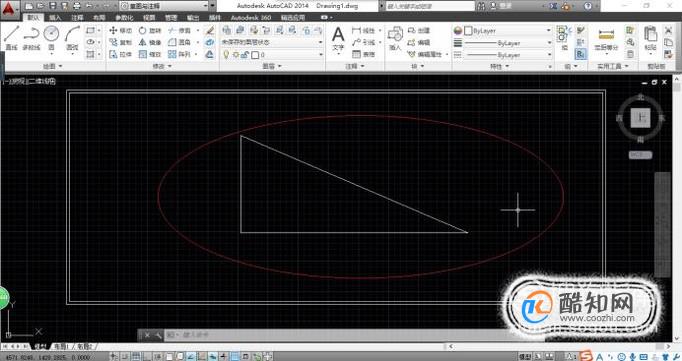682x361 pixels.
Task: Select the Line (直线) drawing tool
Action: 11,37
